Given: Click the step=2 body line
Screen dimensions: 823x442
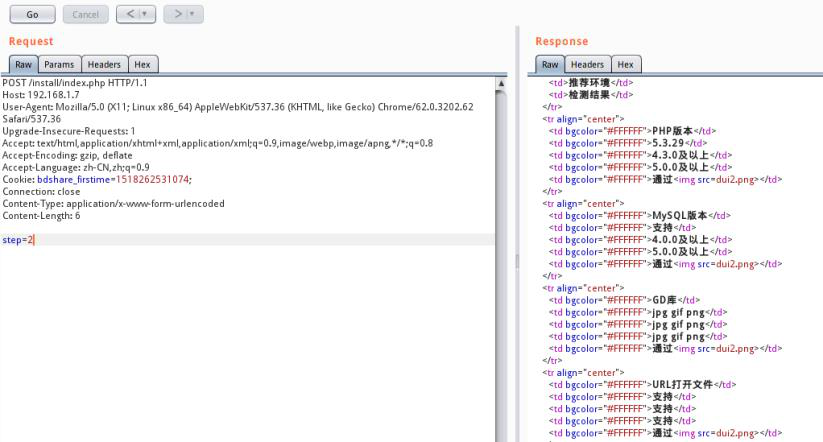Looking at the screenshot, I should [x=247, y=240].
